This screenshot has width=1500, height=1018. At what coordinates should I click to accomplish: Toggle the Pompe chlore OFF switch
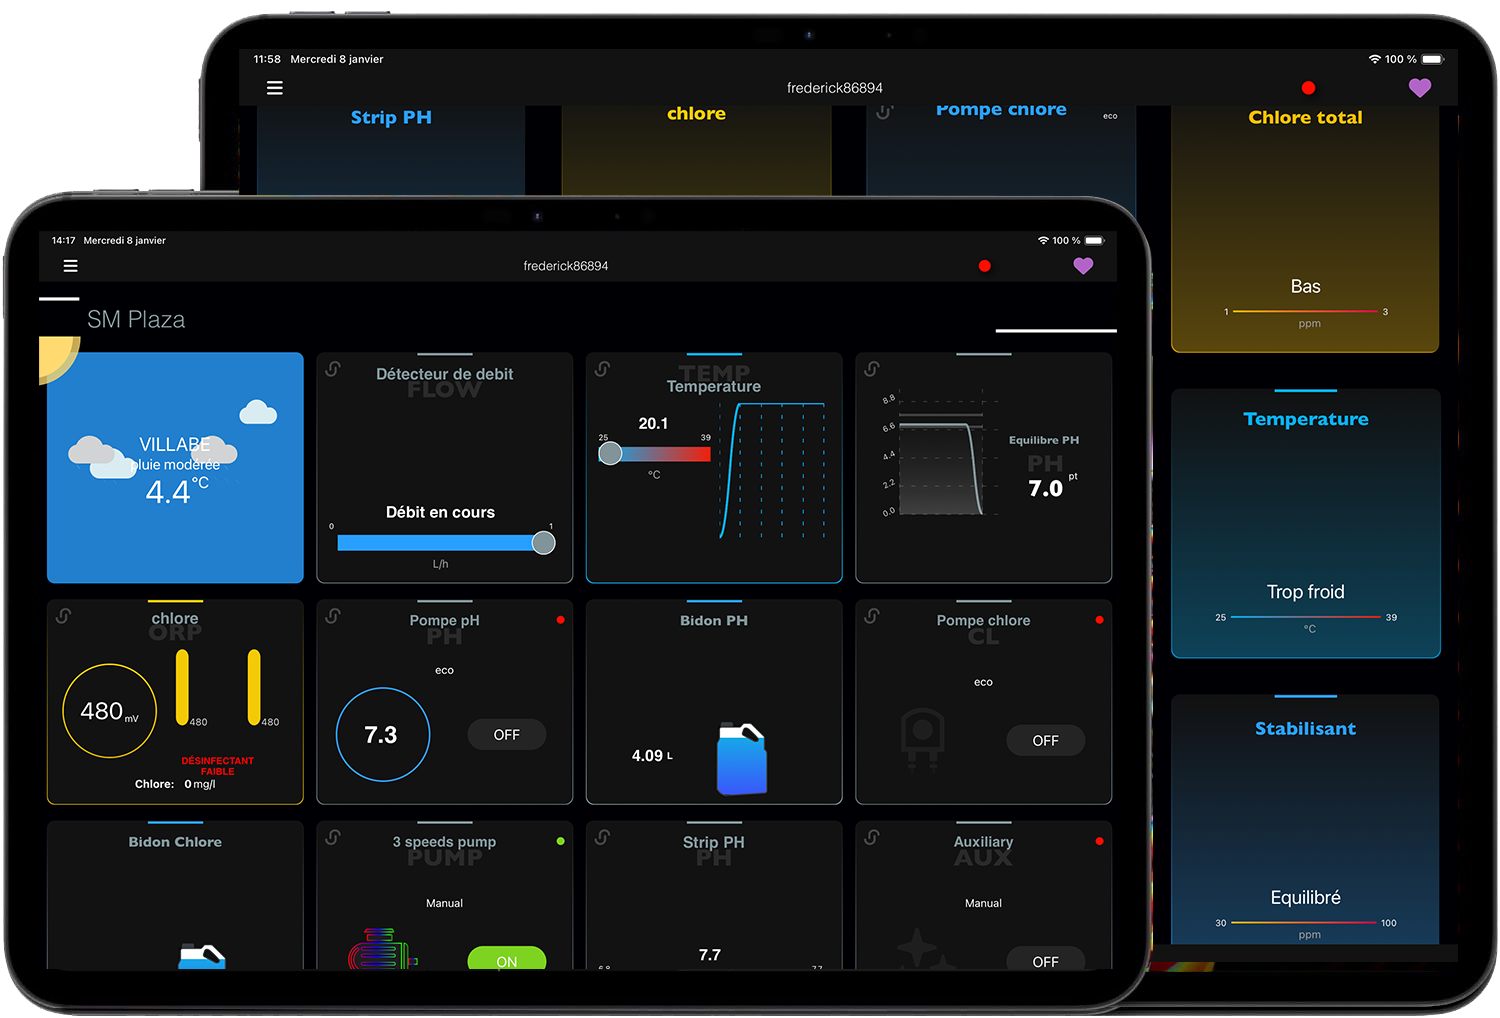coord(1045,741)
